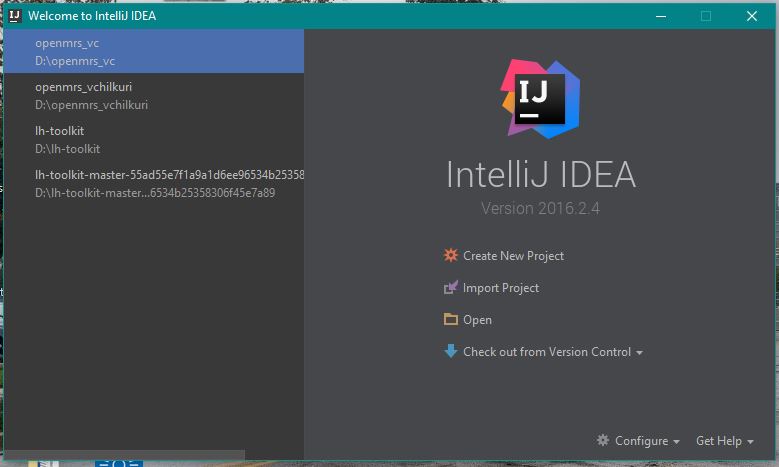Click the Configure gear icon
779x467 pixels.
tap(603, 440)
